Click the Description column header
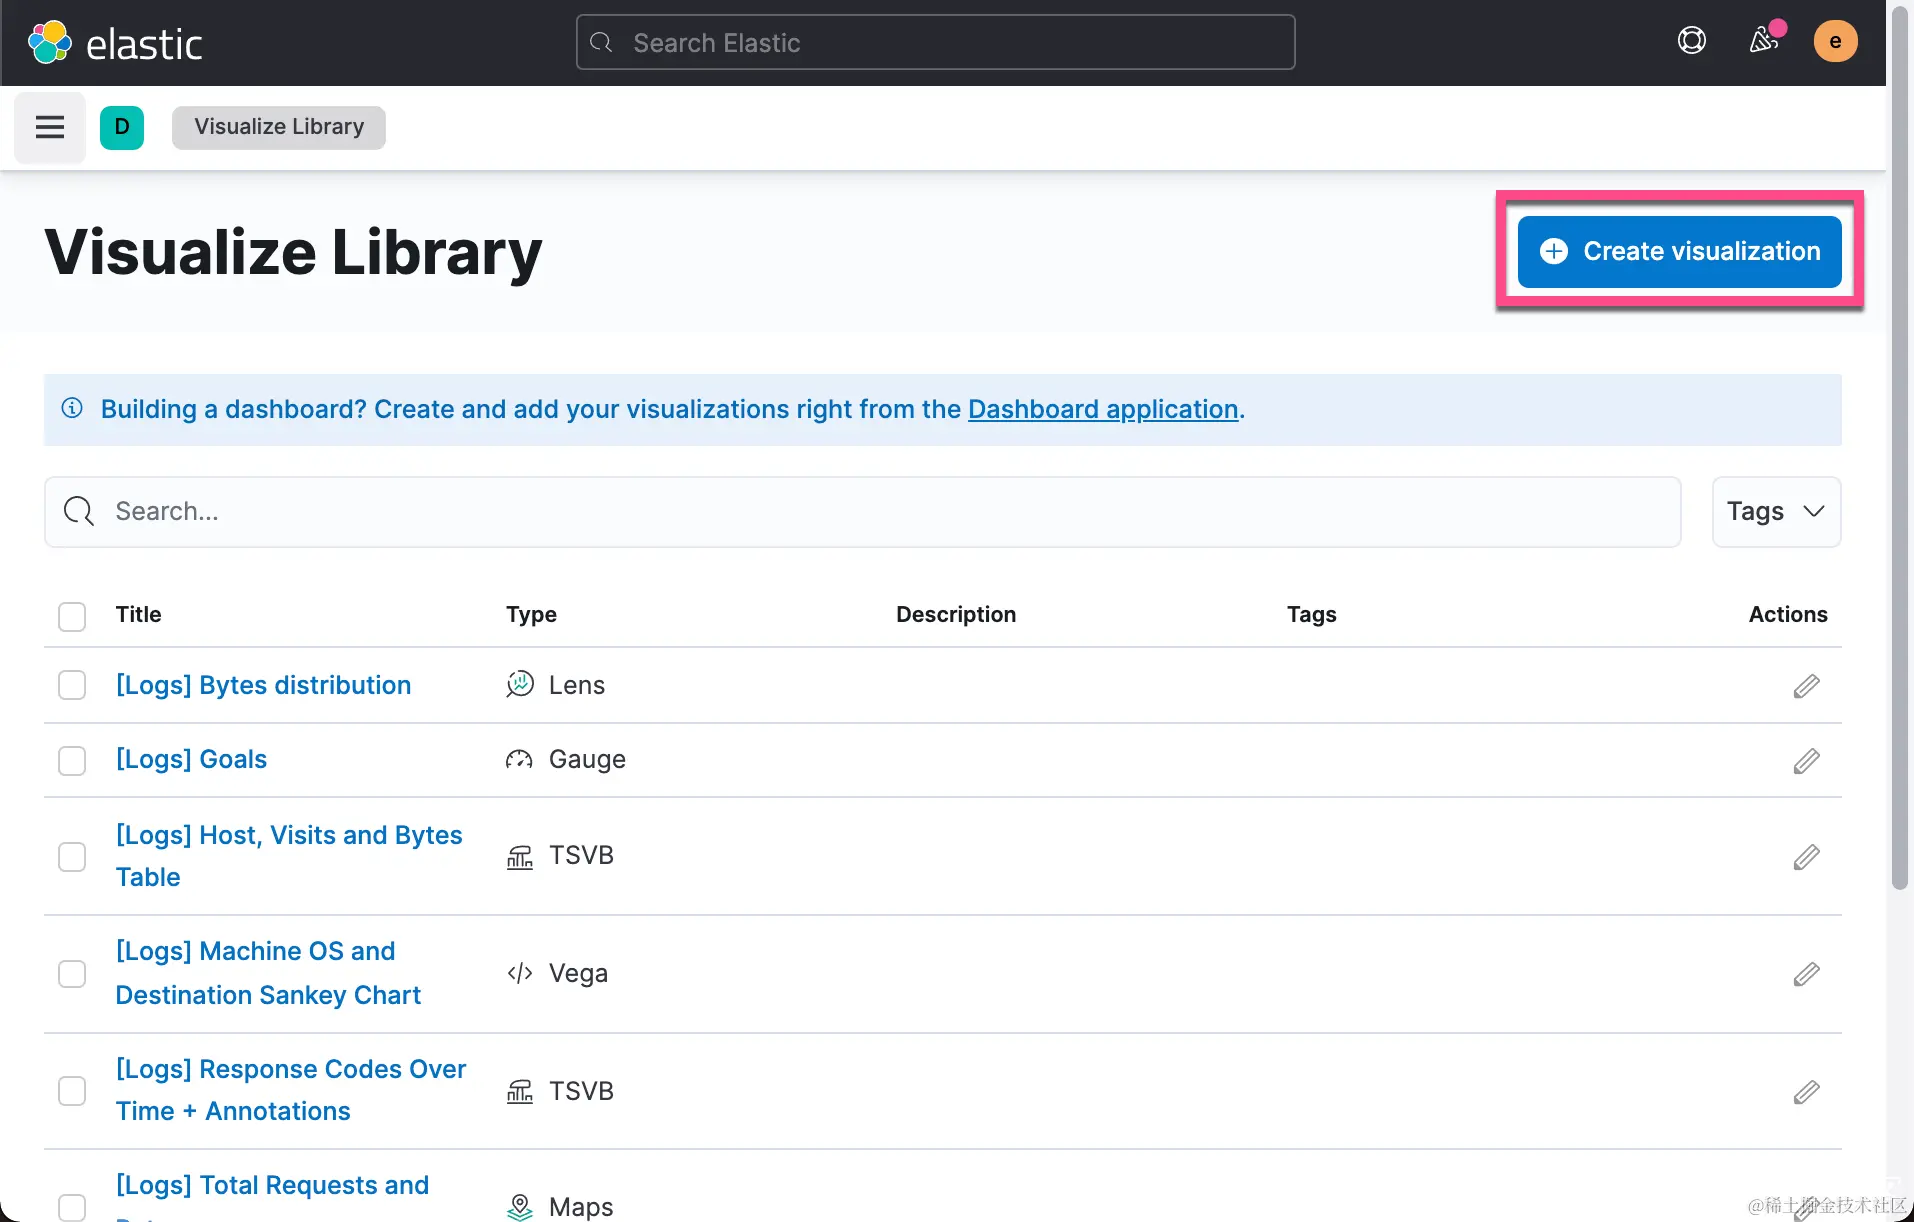Screen dimensions: 1914x1222 (x=956, y=614)
